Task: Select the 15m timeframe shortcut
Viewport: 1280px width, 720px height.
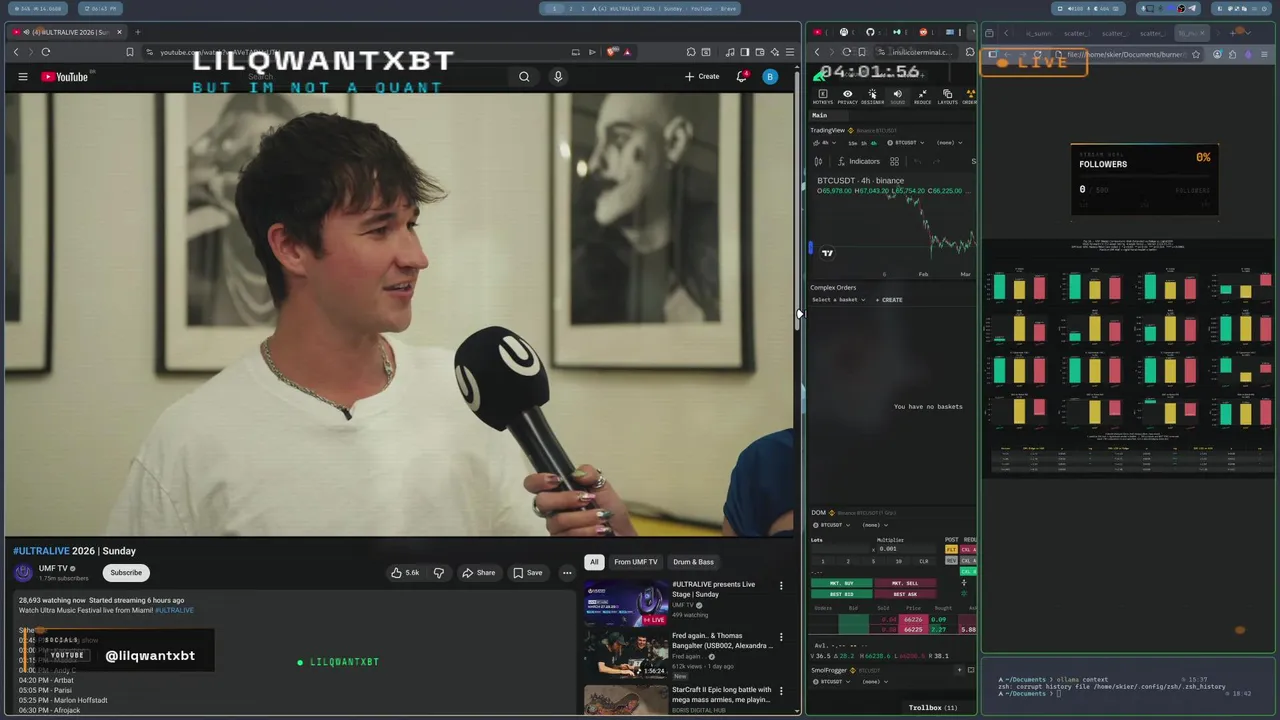Action: [x=852, y=143]
